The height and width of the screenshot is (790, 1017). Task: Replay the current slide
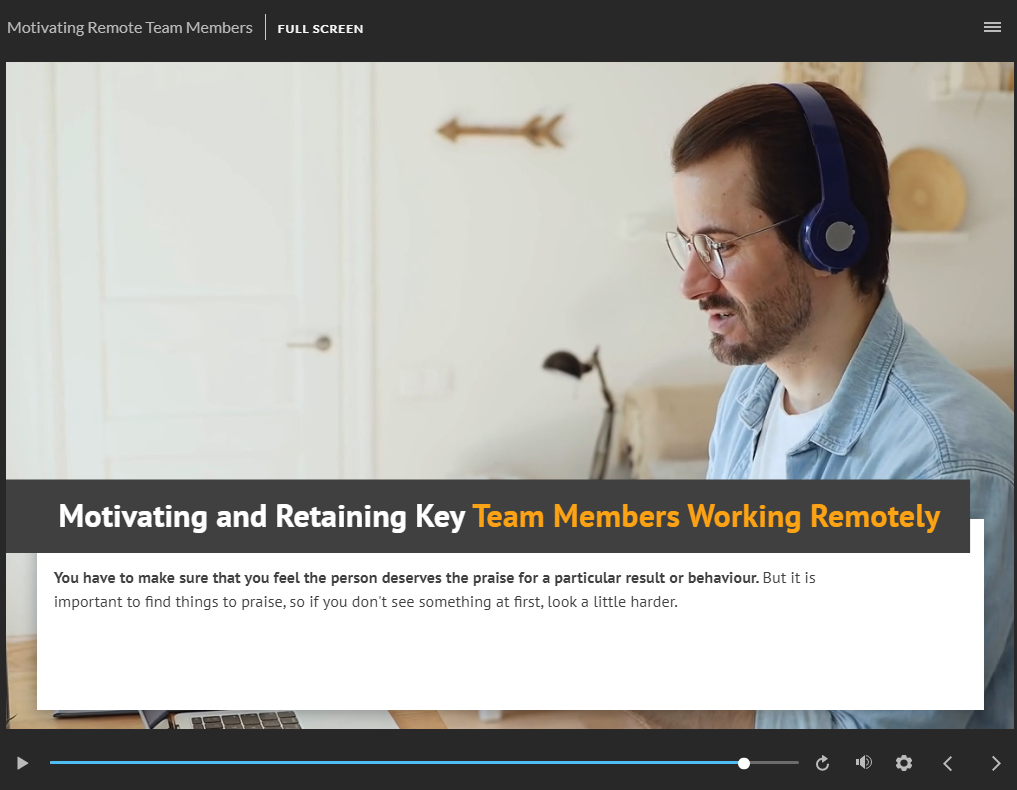coord(822,763)
